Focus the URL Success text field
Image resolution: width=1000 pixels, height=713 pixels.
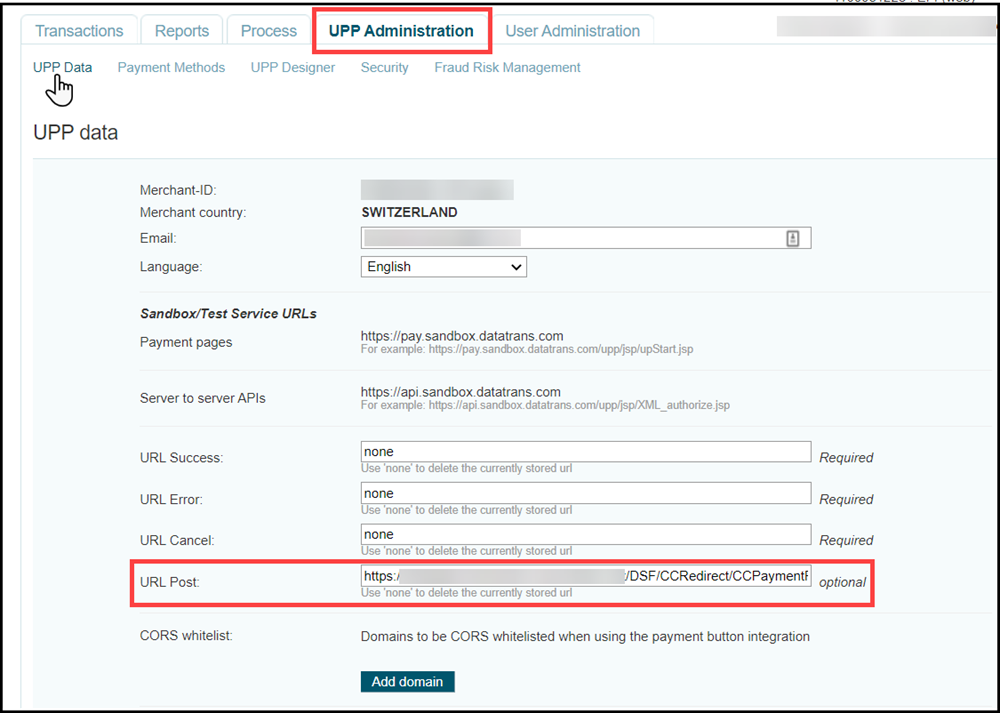[585, 452]
